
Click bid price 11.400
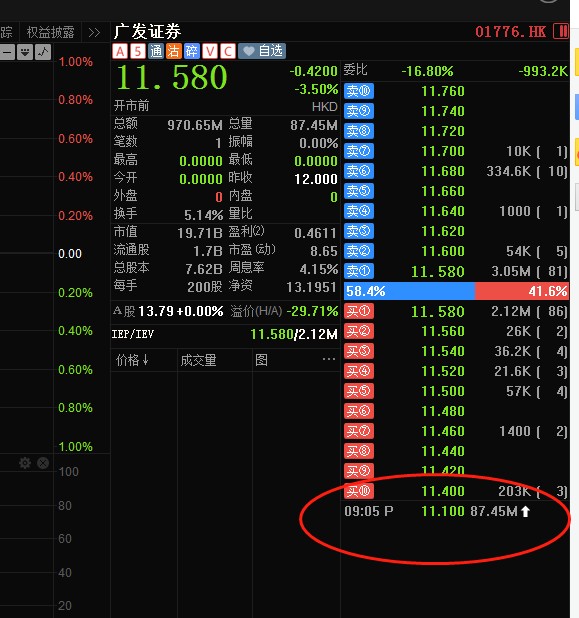[443, 491]
